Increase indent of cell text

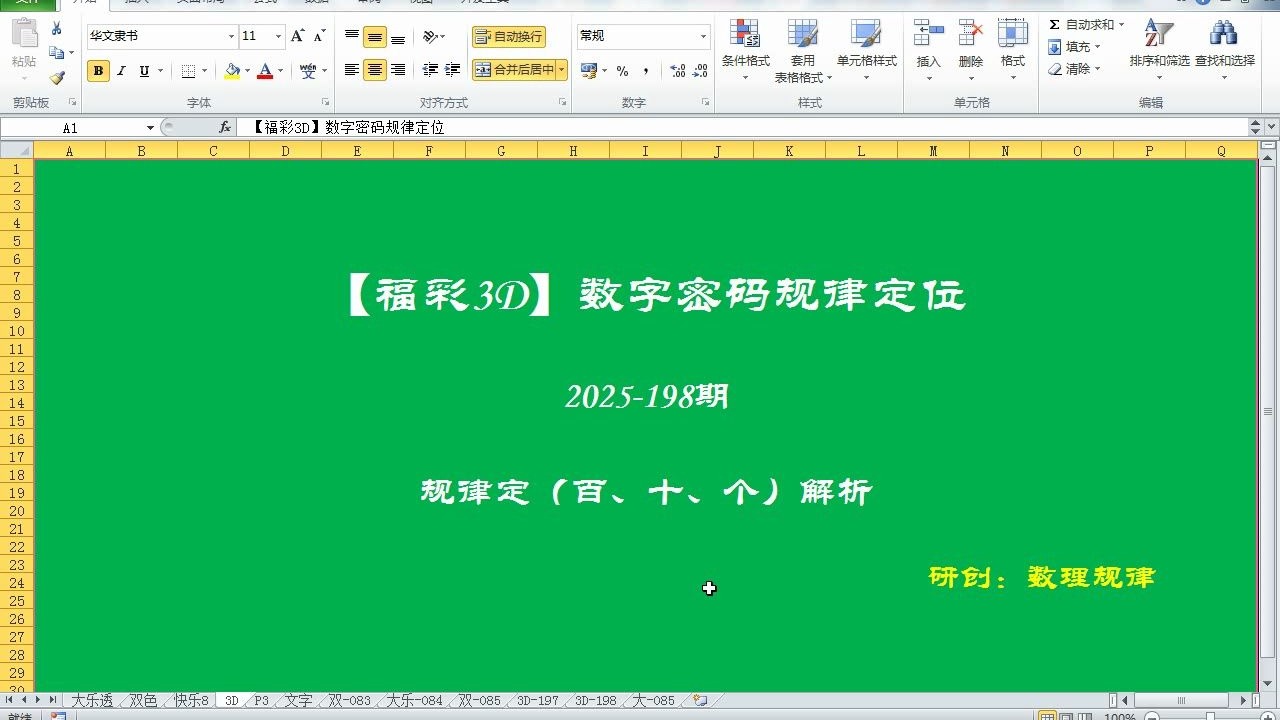coord(452,70)
